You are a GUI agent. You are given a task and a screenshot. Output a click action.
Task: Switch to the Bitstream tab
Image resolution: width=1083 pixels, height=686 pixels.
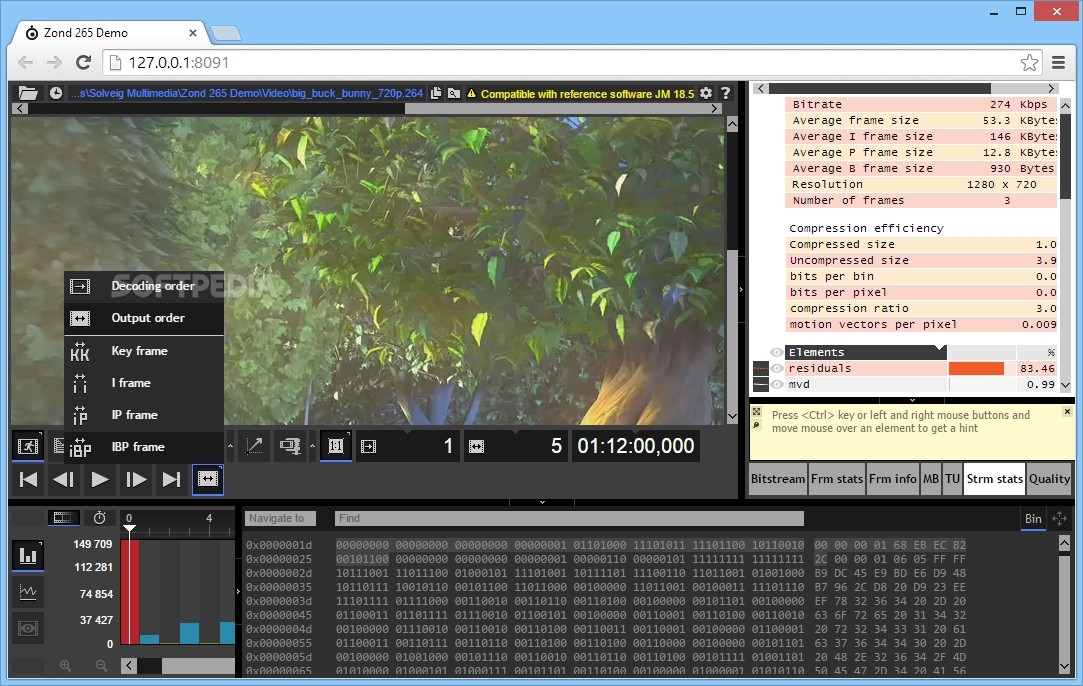pos(778,479)
